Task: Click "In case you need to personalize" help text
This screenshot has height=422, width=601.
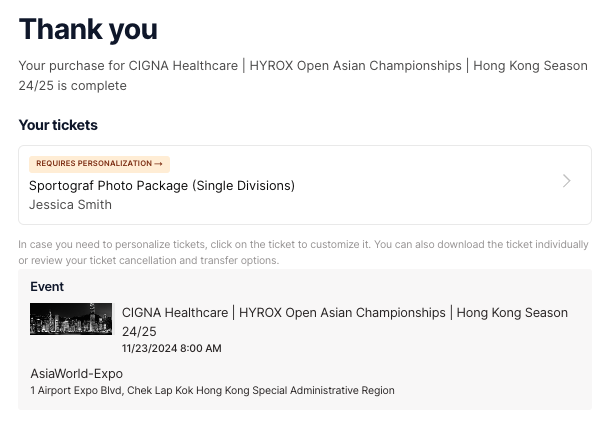Action: [x=100, y=245]
